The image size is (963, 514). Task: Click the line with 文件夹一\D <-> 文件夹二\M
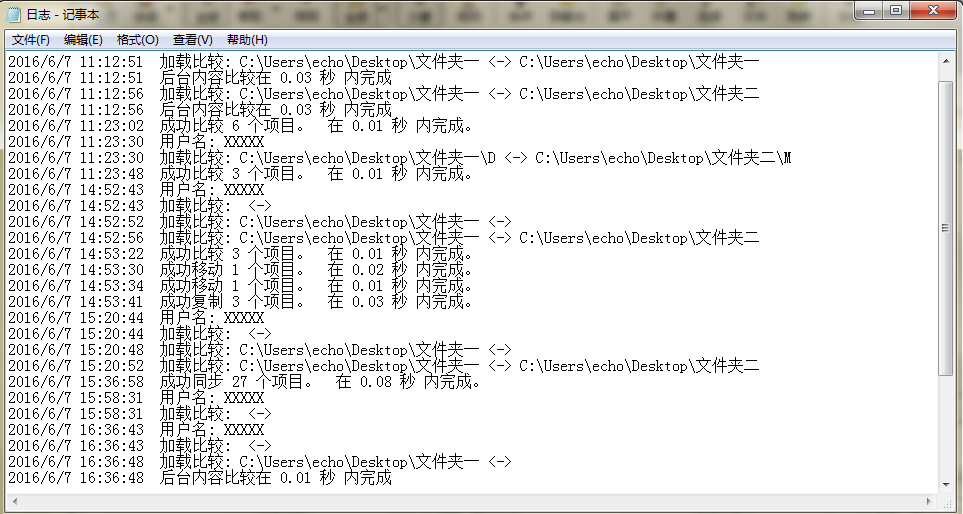(399, 158)
